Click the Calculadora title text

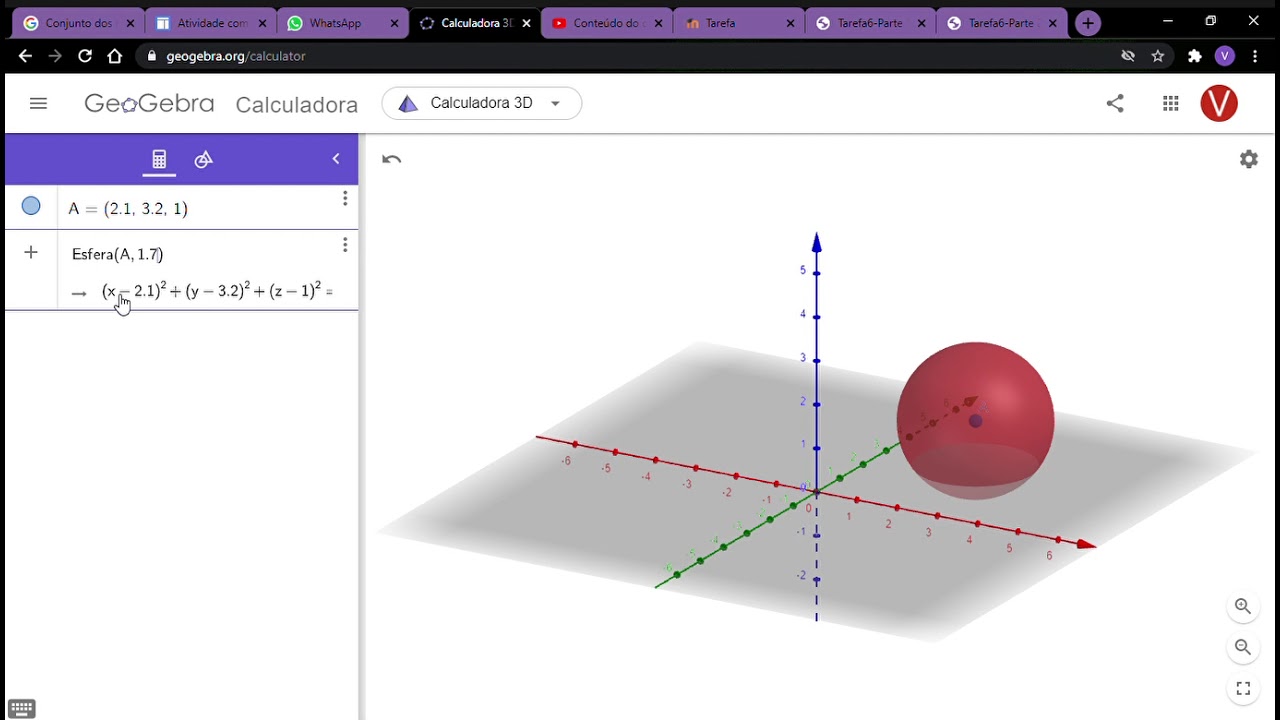point(297,105)
